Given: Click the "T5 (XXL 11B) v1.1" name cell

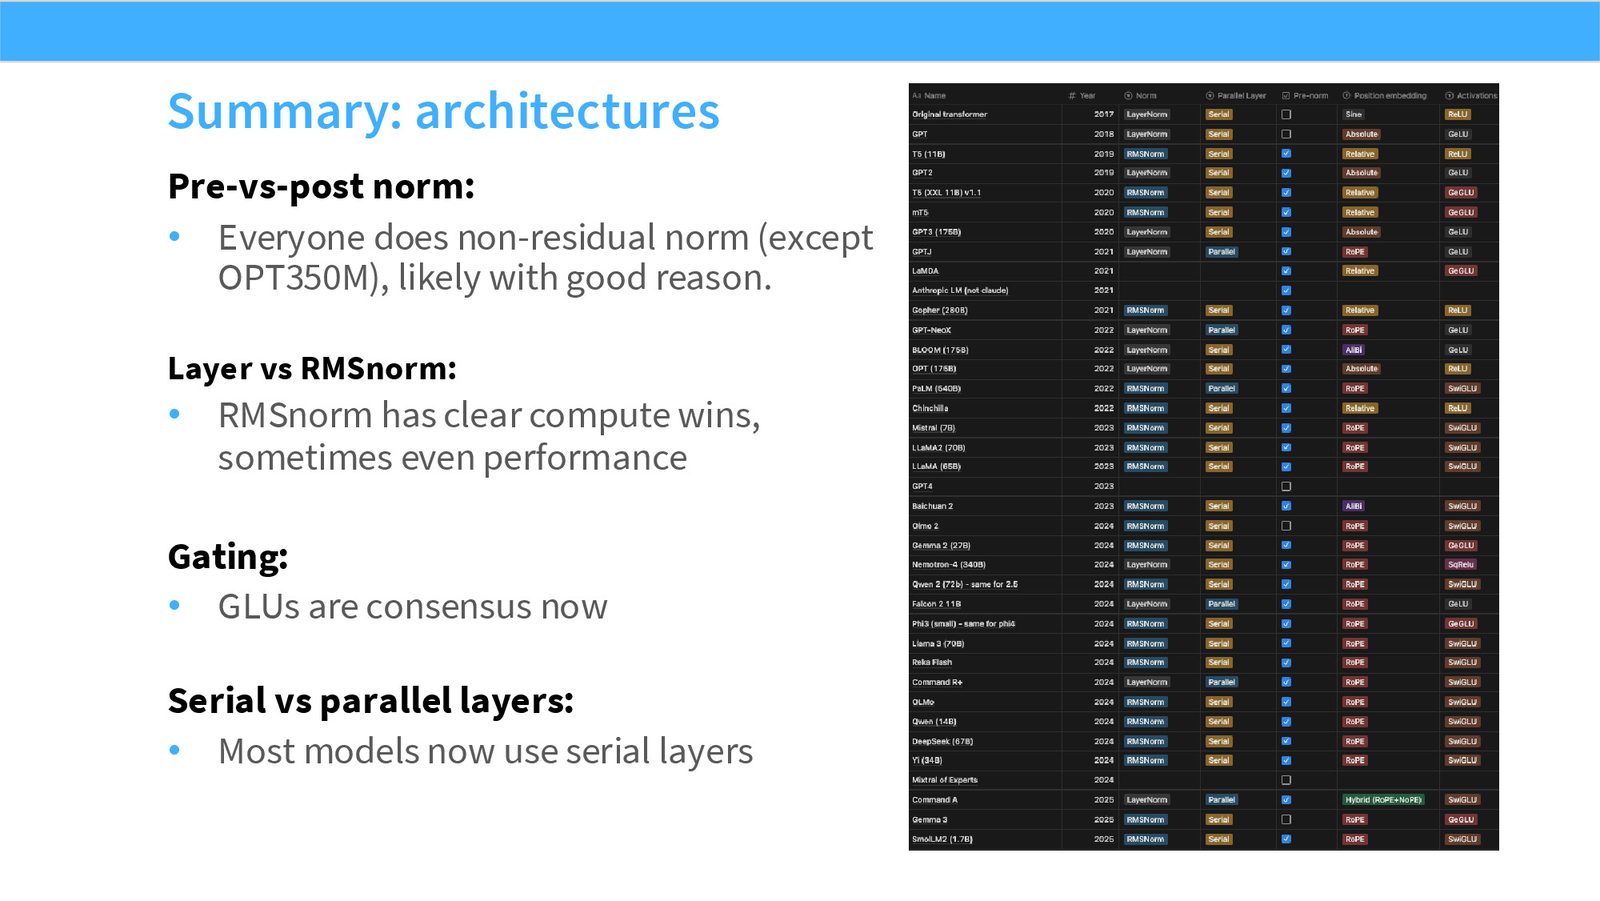Looking at the screenshot, I should point(946,193).
